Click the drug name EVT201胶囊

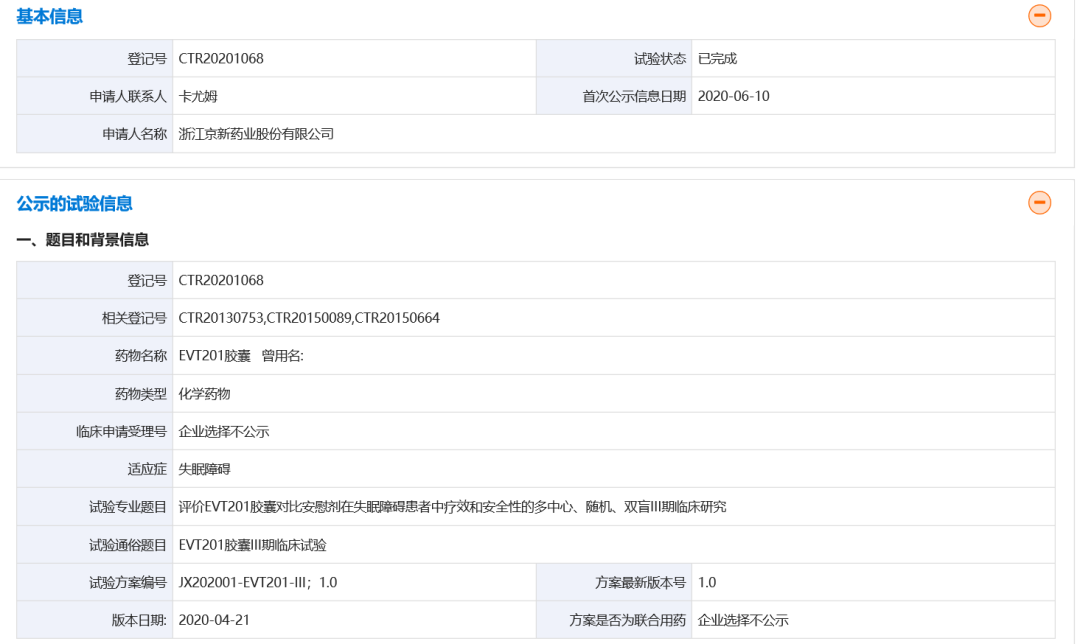[214, 356]
